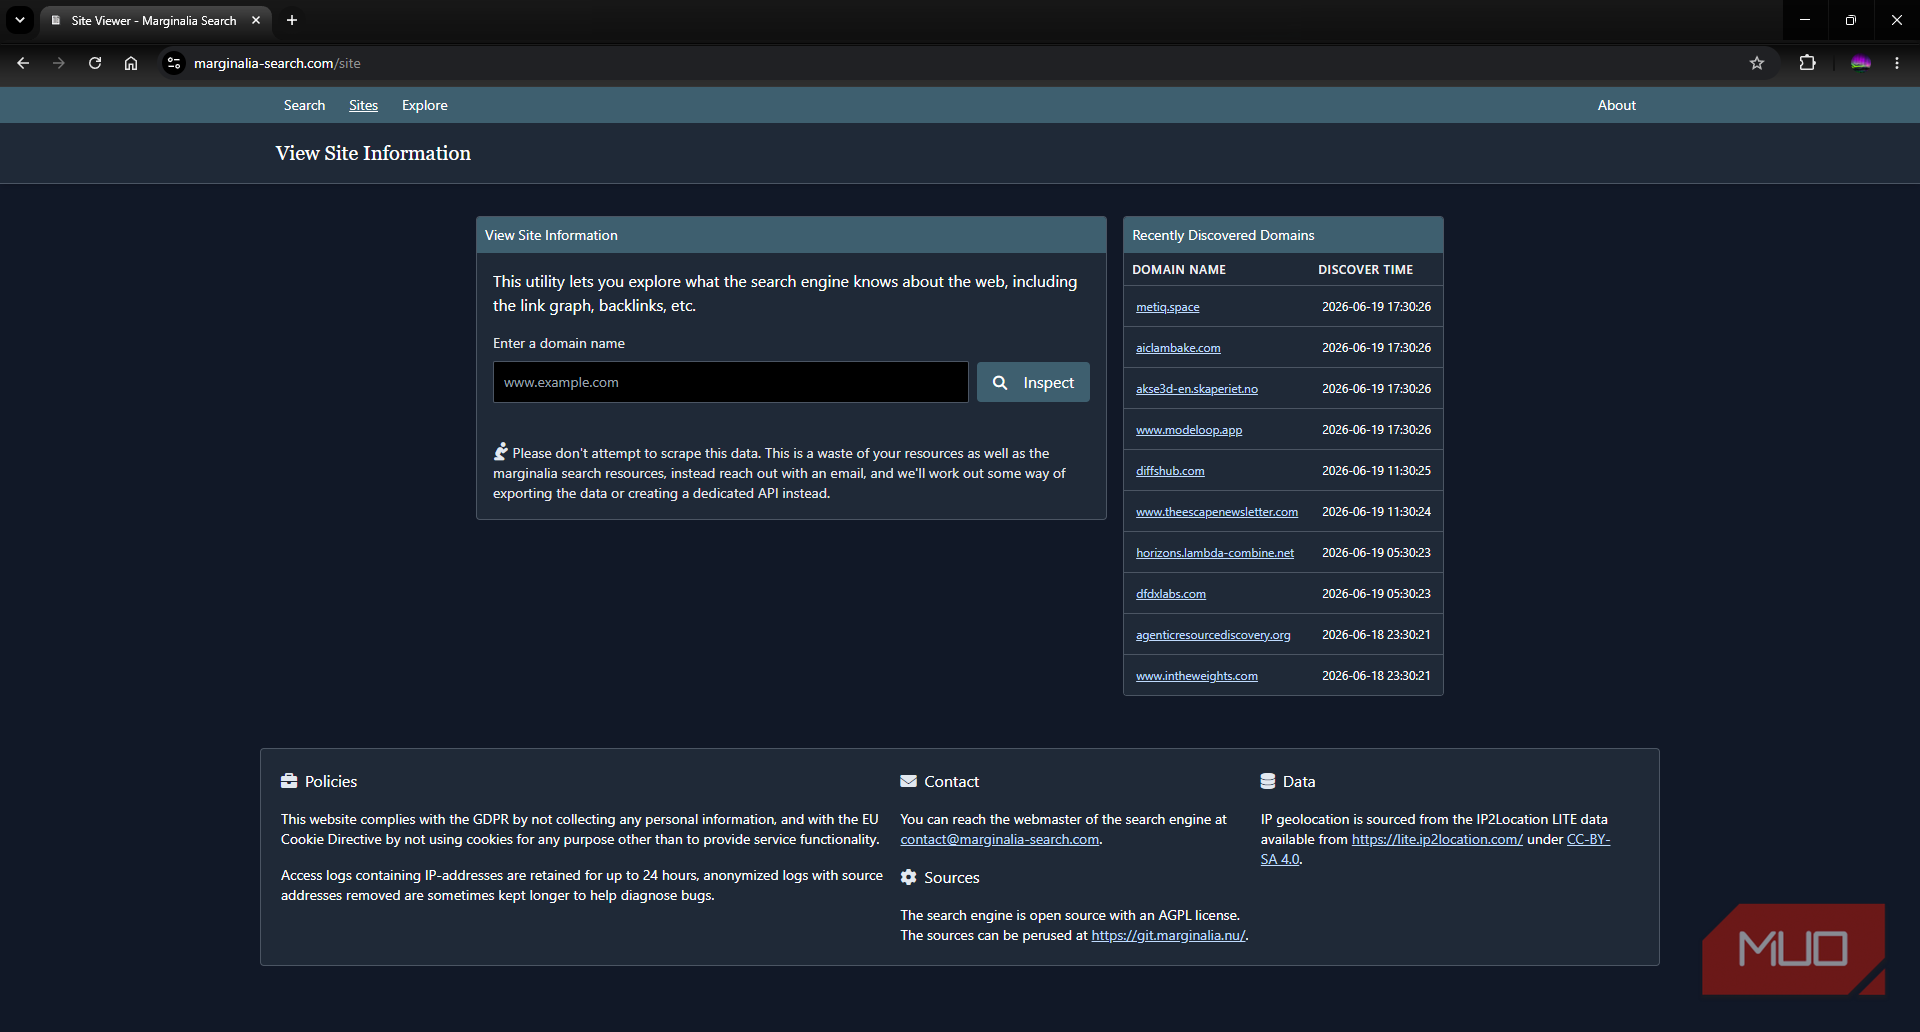Open the www.modeloop.app link
Image resolution: width=1920 pixels, height=1032 pixels.
pyautogui.click(x=1189, y=430)
